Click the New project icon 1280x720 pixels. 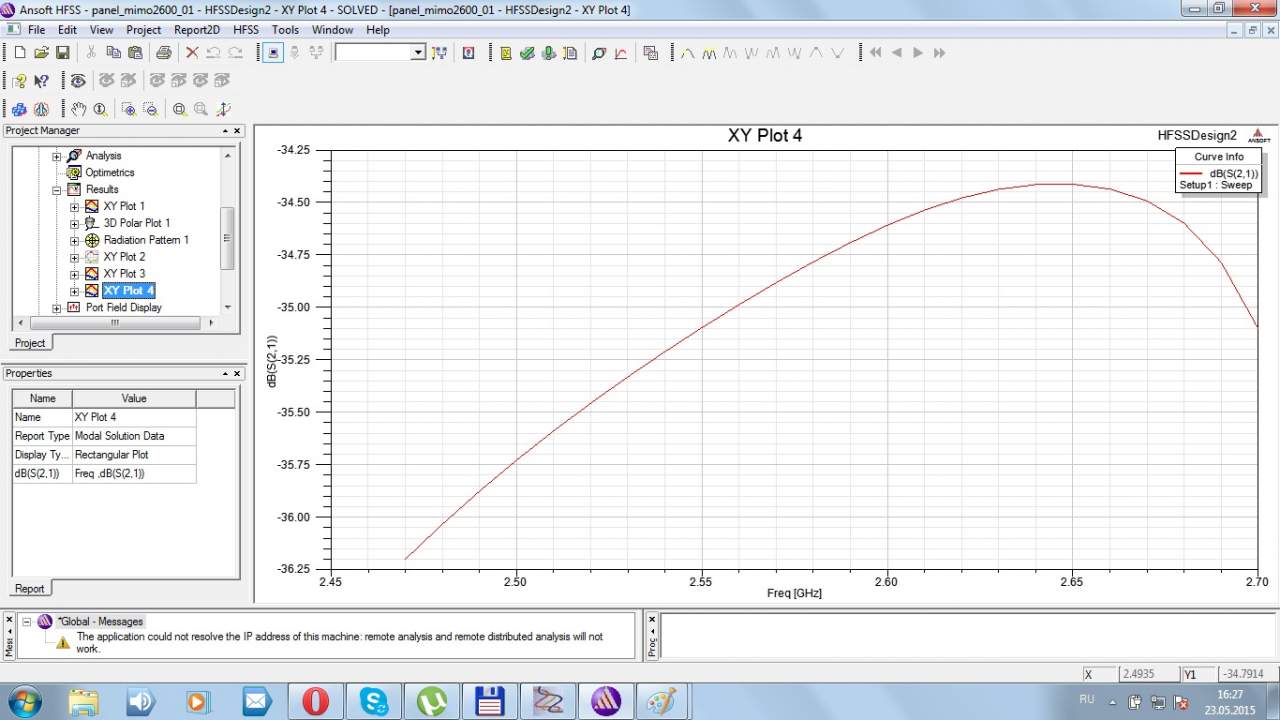19,52
